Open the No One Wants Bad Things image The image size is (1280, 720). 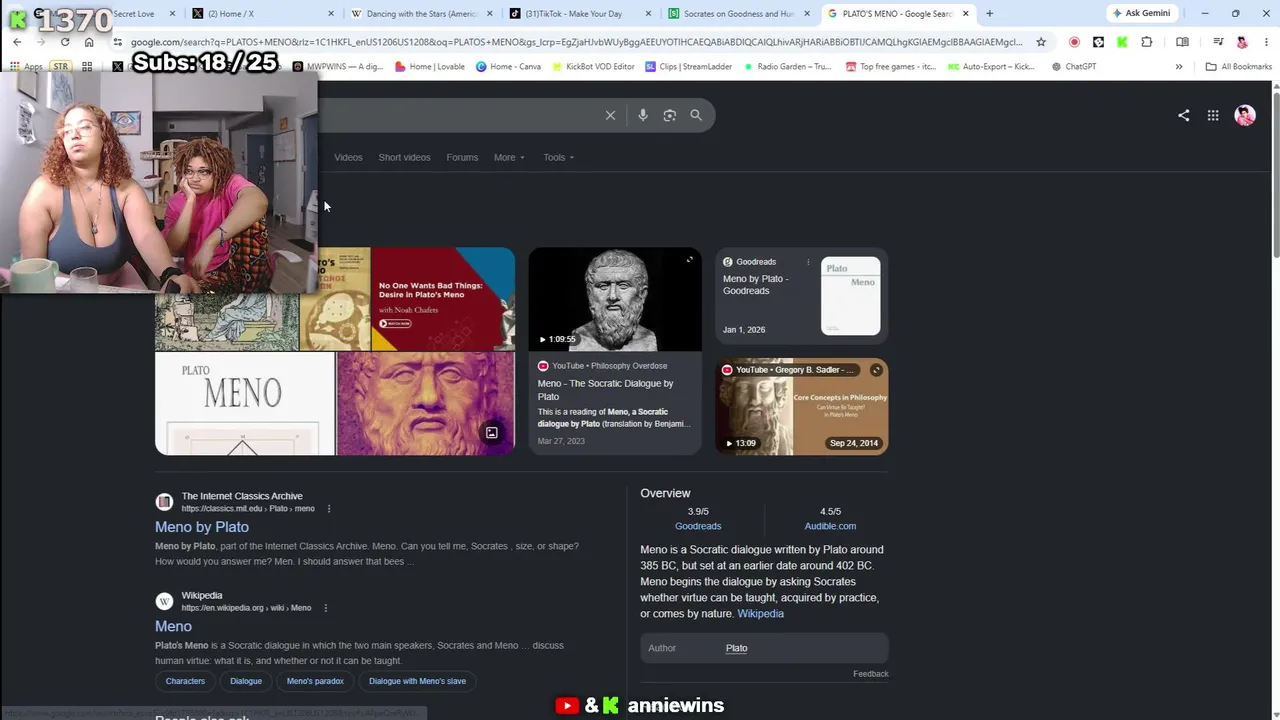[443, 300]
